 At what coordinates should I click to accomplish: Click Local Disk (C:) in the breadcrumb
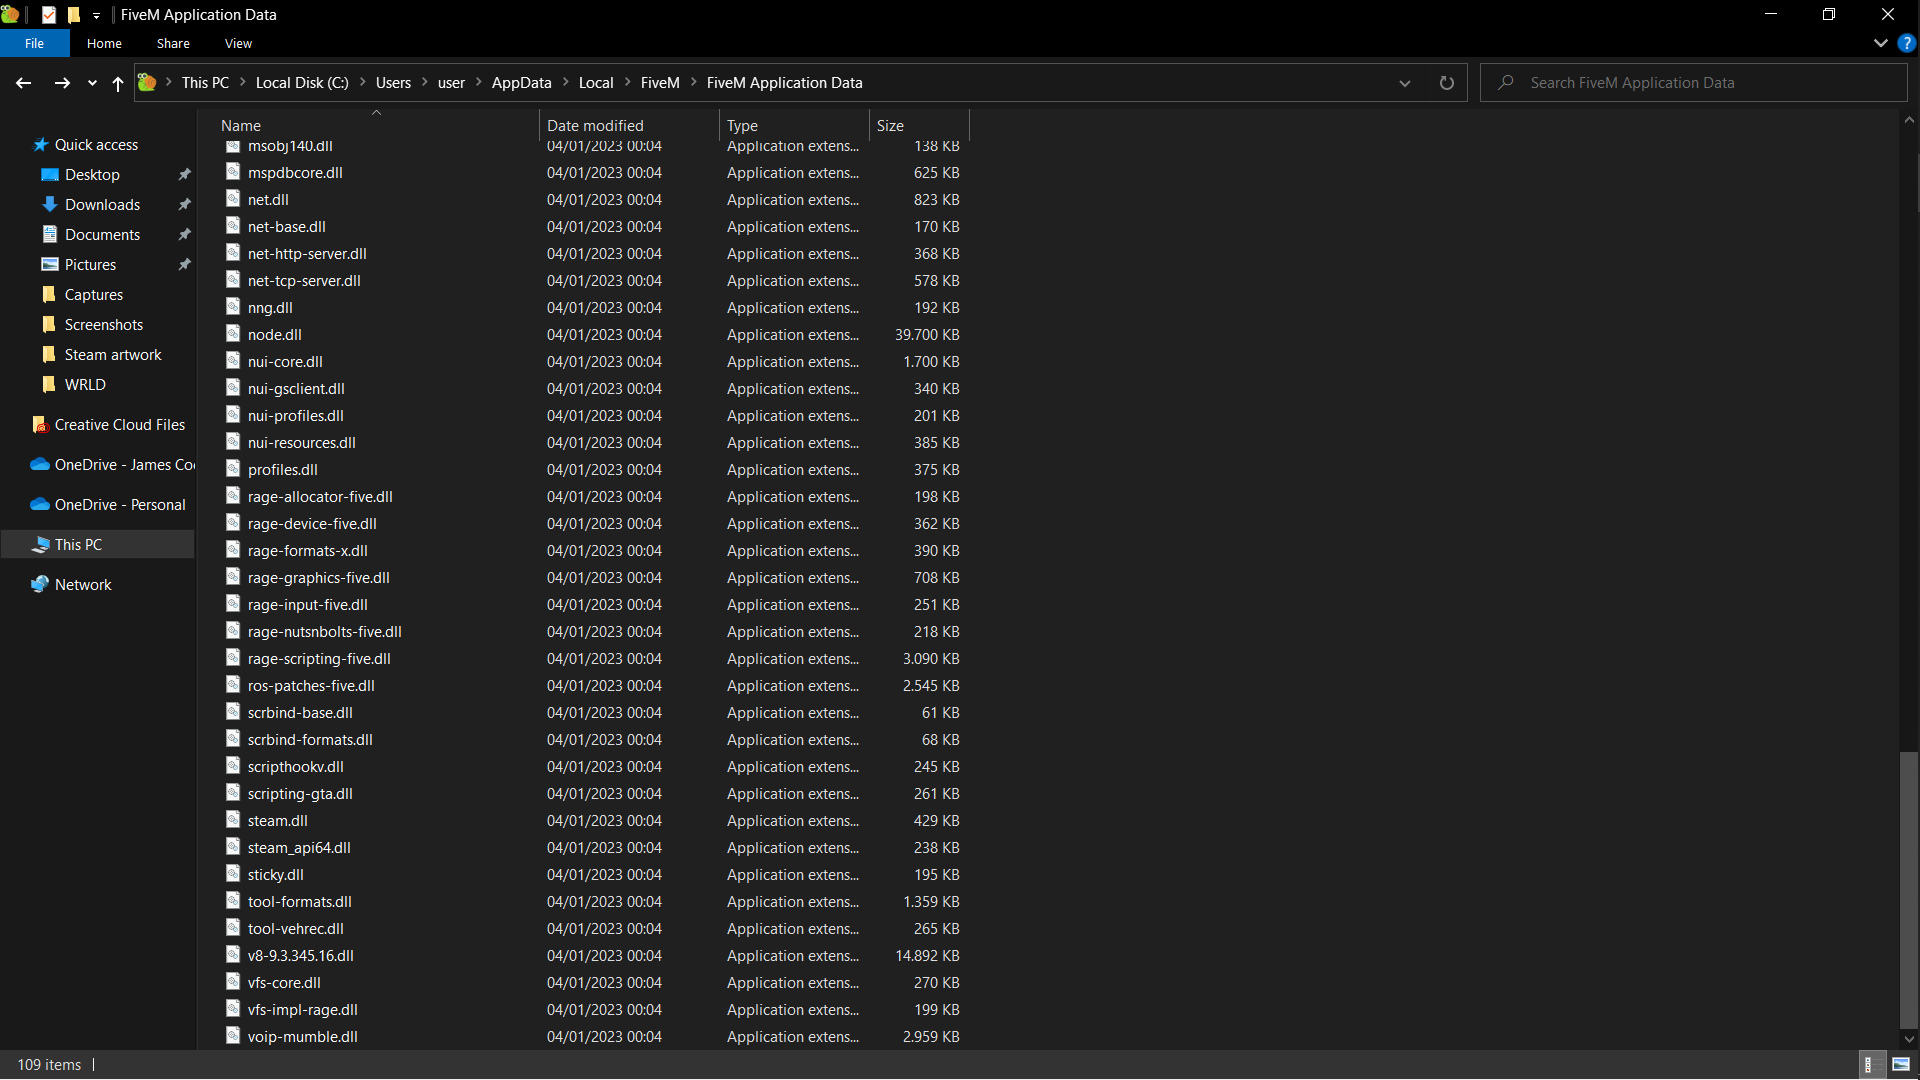[302, 83]
